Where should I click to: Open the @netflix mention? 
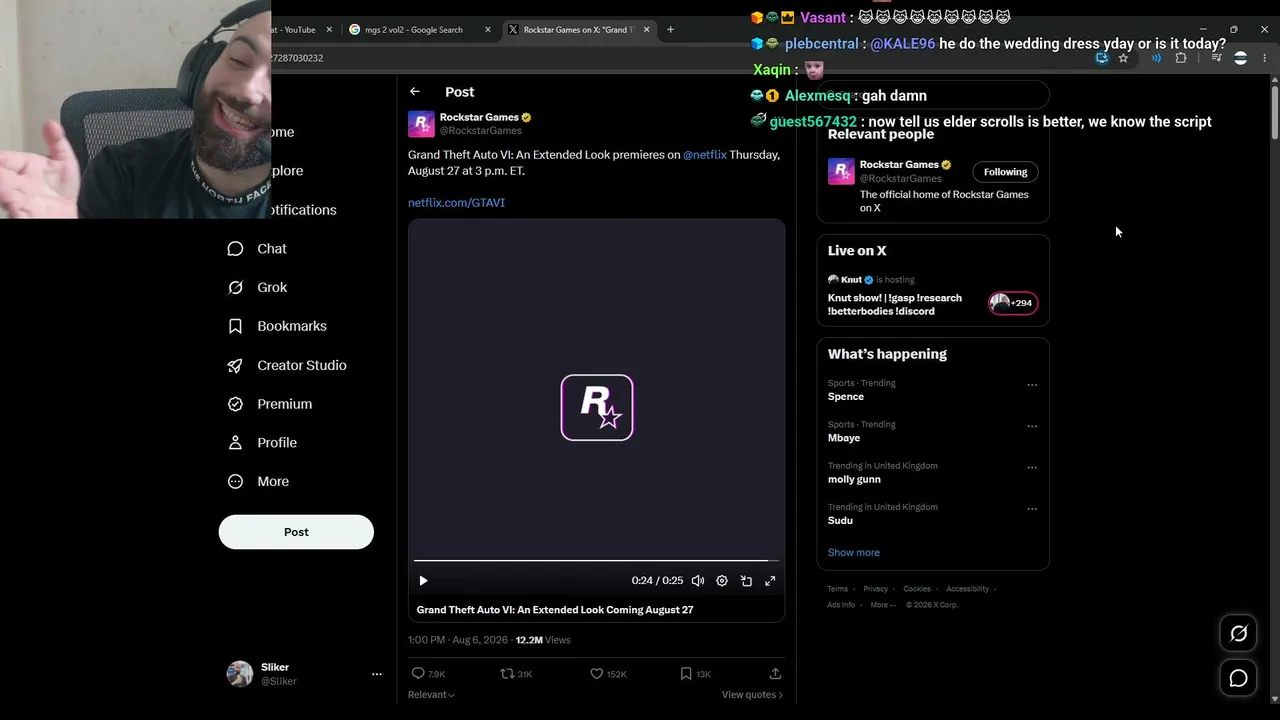pos(705,155)
